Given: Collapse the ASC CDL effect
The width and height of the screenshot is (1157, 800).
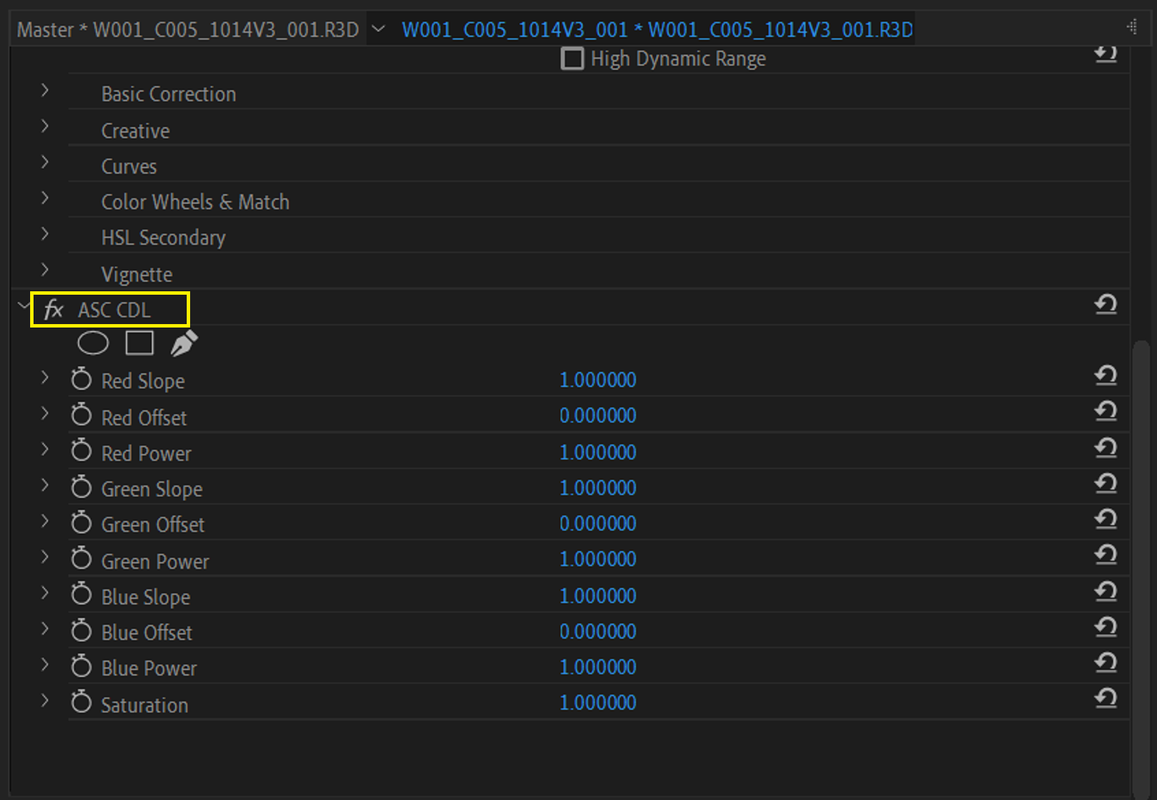Looking at the screenshot, I should click(x=23, y=304).
